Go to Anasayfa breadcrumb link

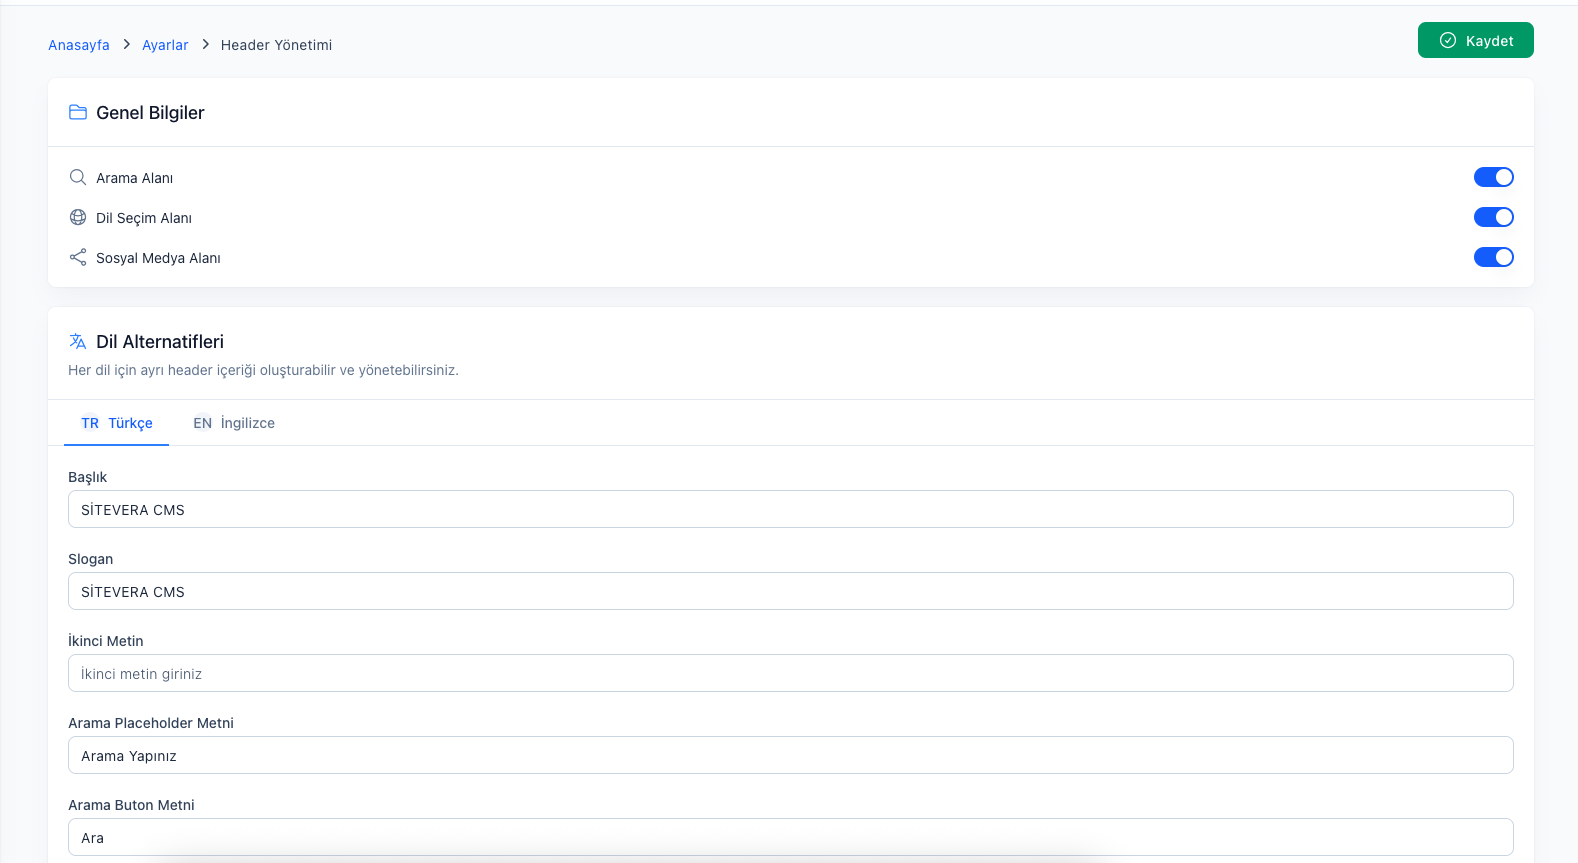click(x=79, y=45)
